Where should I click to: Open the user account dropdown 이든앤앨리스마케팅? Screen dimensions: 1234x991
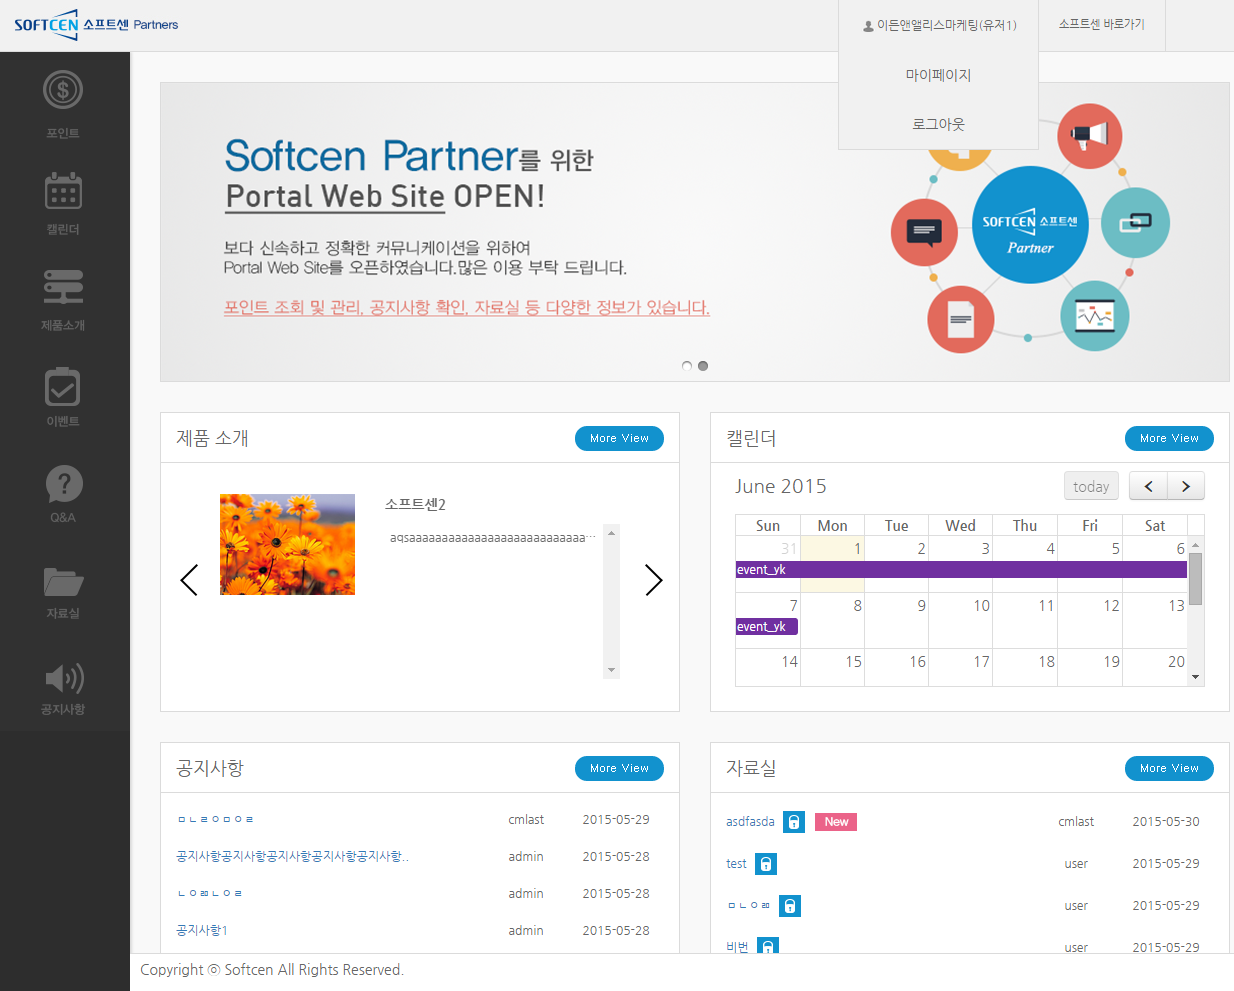tap(939, 25)
